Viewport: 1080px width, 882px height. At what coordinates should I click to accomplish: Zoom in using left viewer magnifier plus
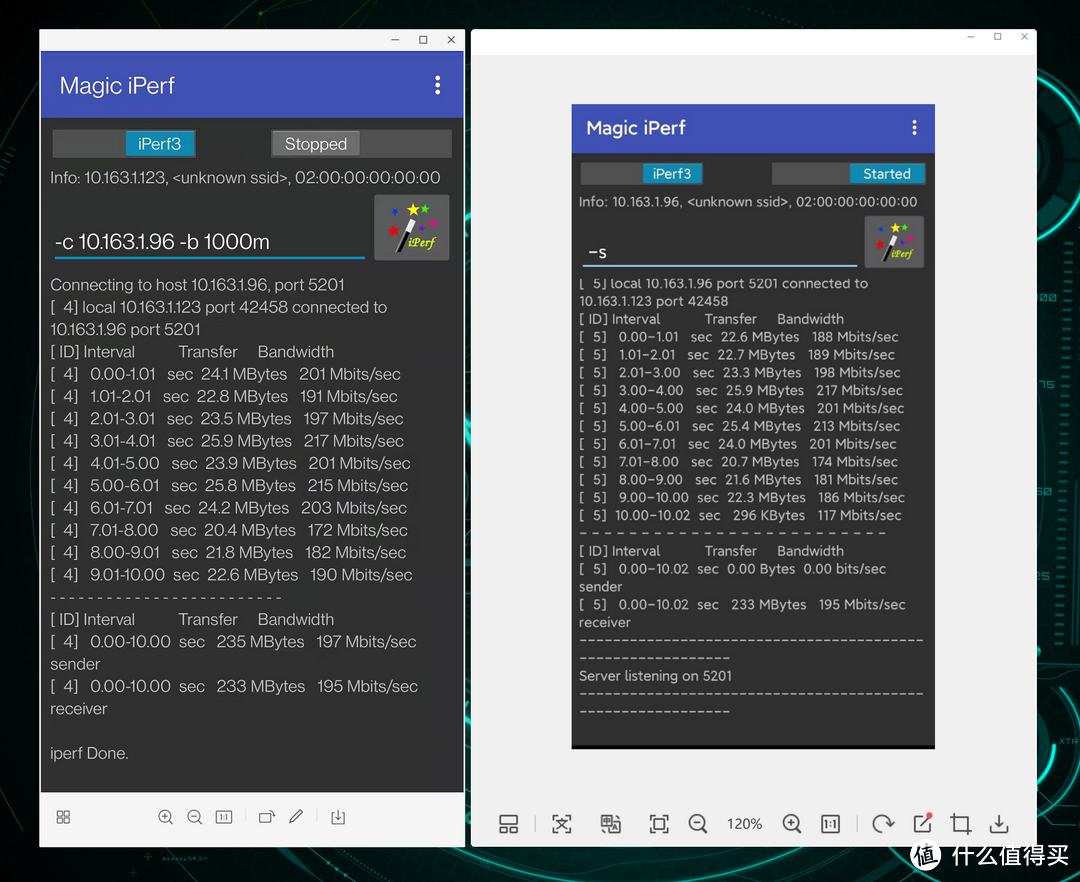coord(165,817)
